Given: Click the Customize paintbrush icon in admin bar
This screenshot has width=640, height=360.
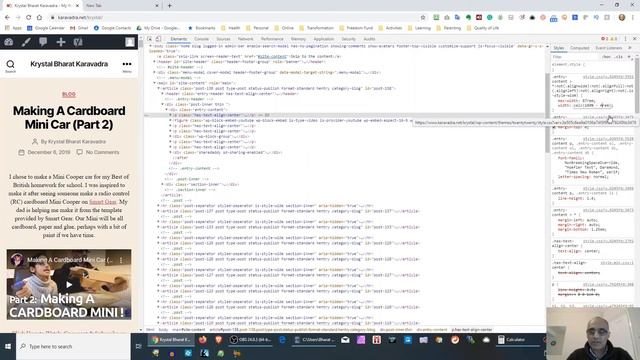Looking at the screenshot, I should click(26, 42).
